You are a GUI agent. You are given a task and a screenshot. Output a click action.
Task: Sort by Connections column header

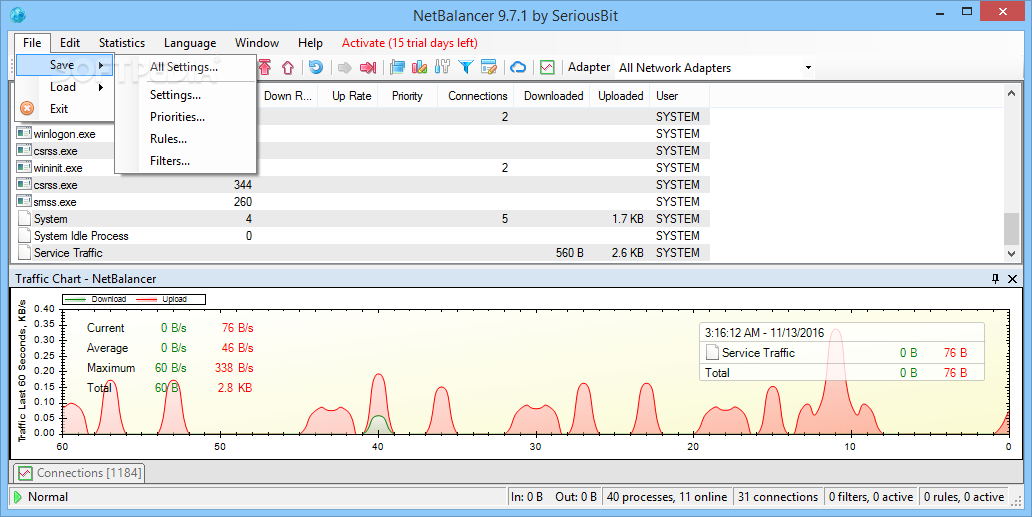[478, 95]
